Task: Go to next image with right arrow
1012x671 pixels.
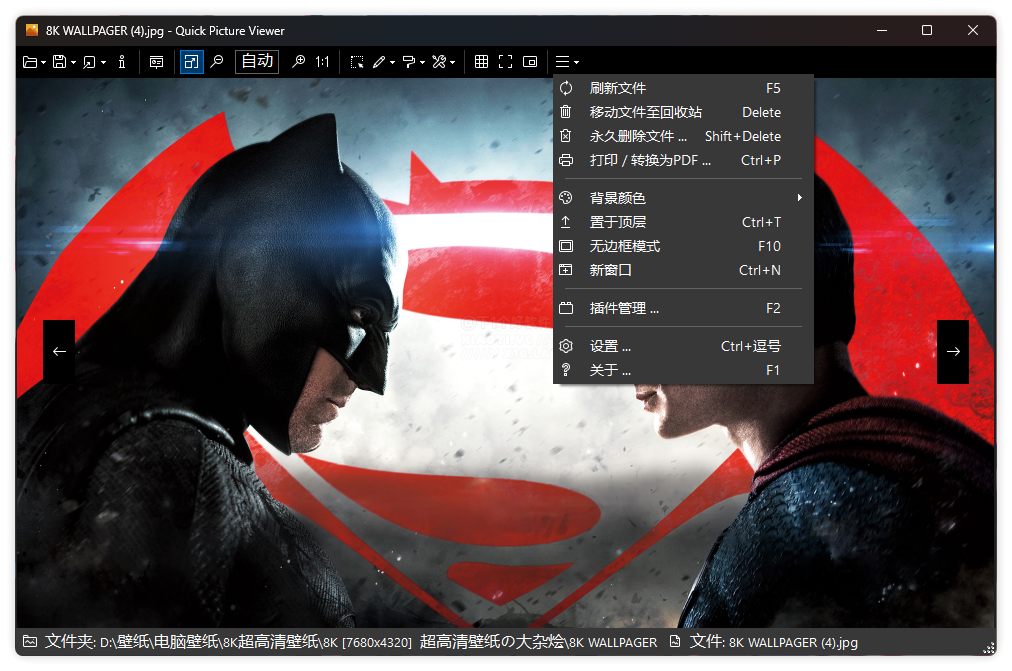Action: tap(953, 352)
